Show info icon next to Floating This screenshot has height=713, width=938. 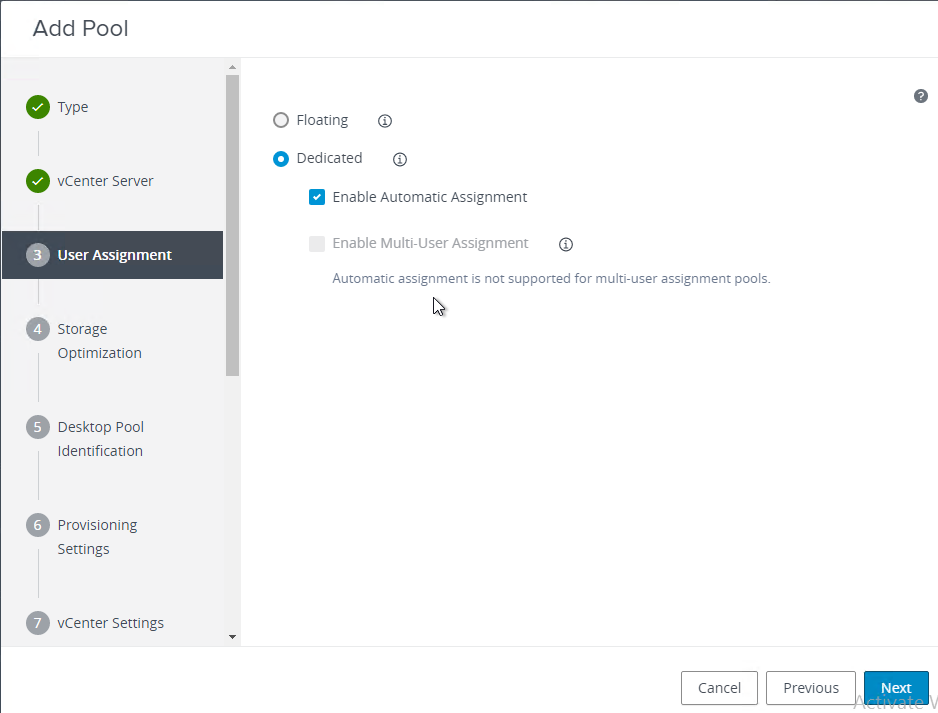coord(385,121)
